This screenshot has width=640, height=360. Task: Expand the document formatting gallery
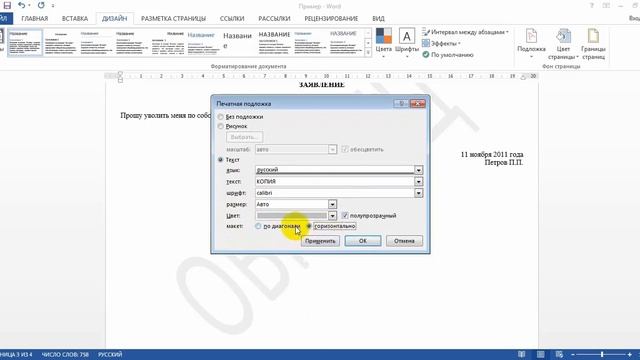[x=368, y=52]
